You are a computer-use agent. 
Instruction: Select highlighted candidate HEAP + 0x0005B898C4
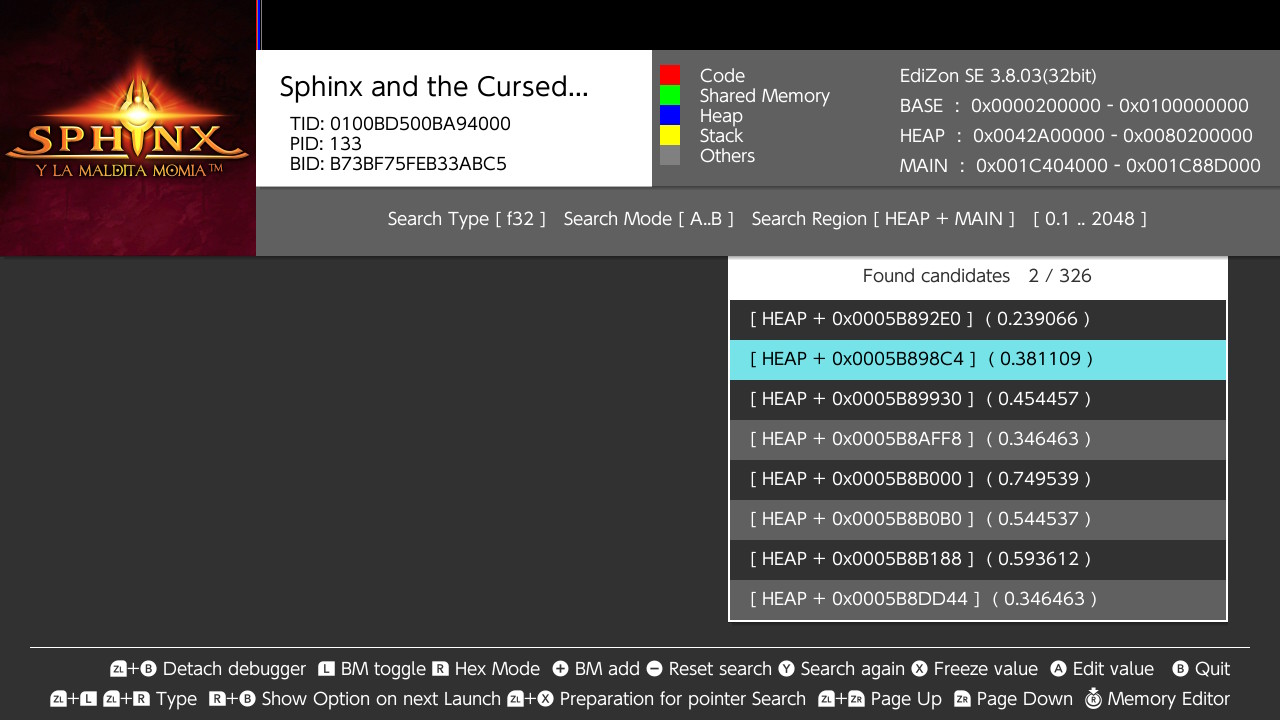[x=978, y=359]
